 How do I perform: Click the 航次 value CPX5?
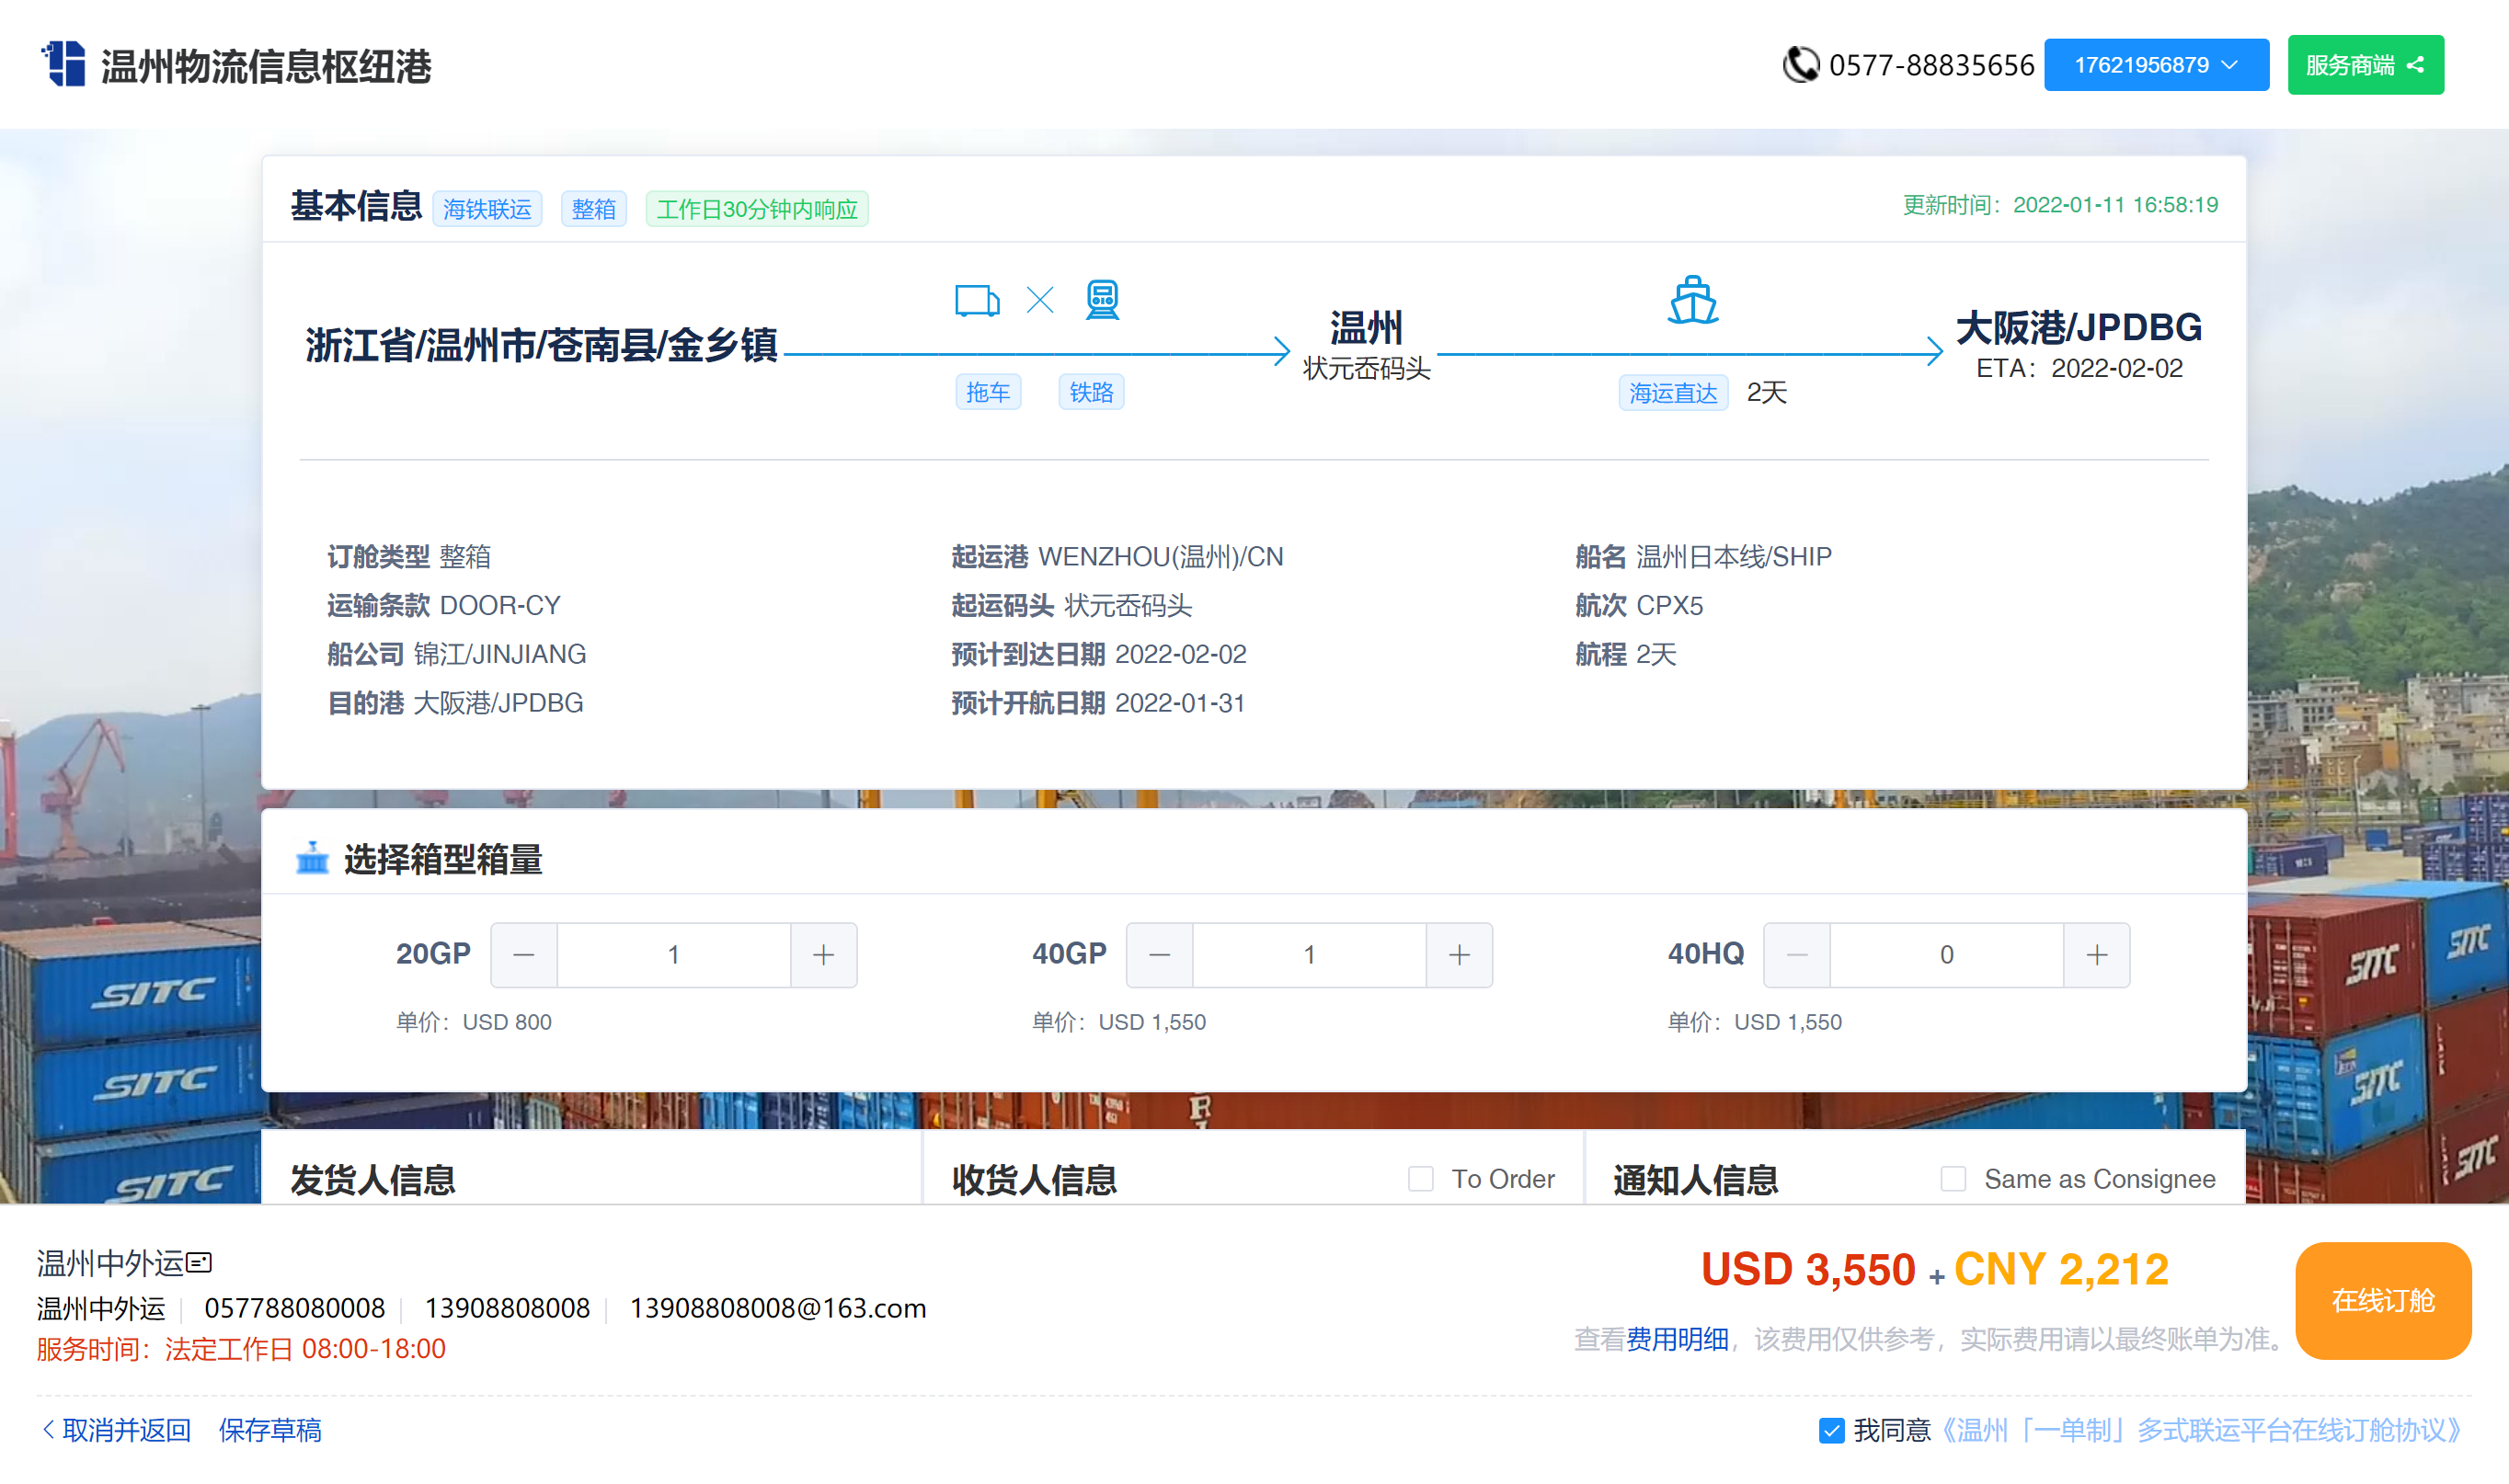click(x=1669, y=606)
